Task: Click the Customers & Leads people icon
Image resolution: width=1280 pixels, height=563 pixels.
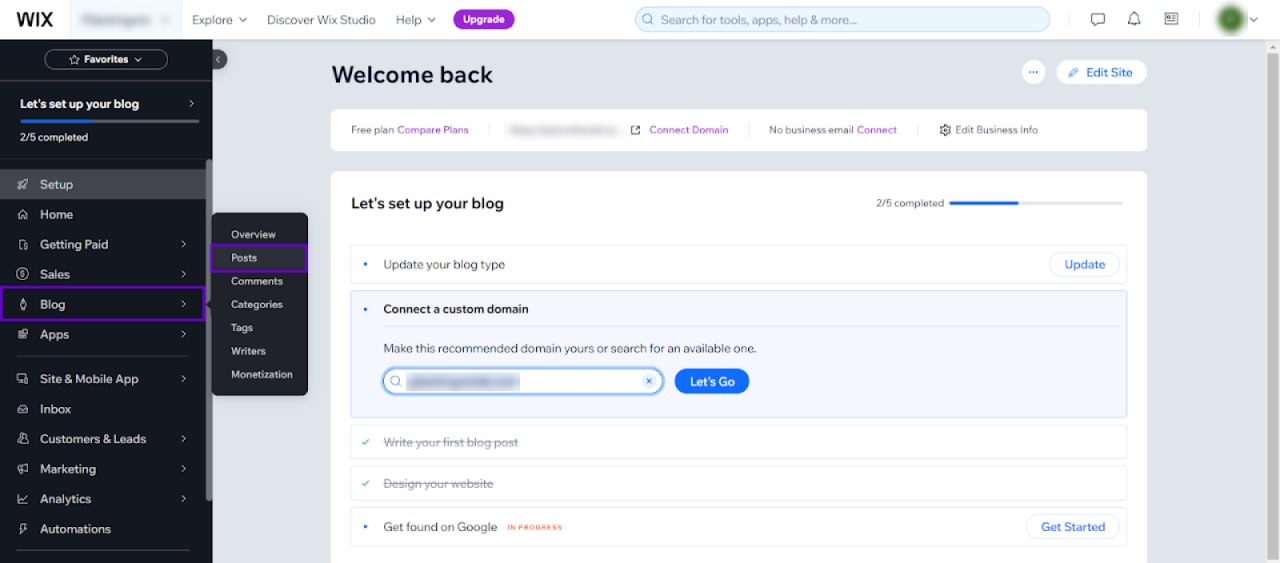Action: coord(22,439)
